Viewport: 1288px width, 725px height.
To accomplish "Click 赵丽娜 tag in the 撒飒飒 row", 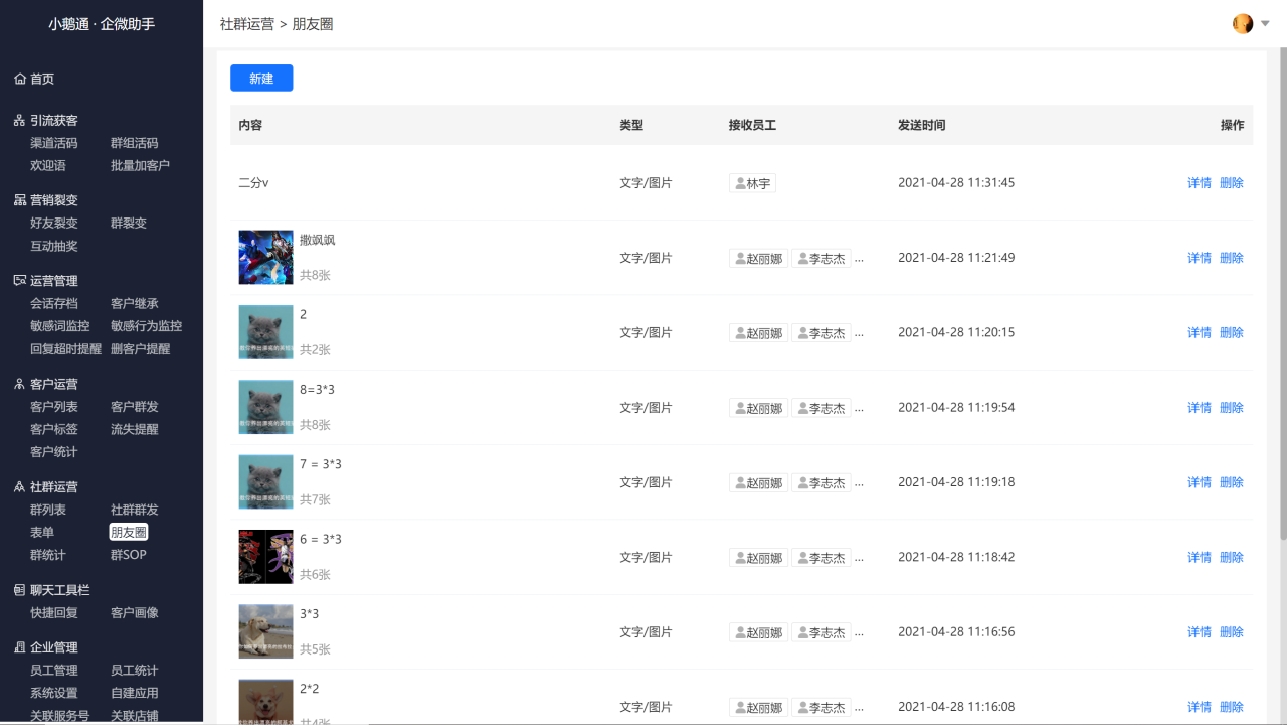I will pos(759,258).
